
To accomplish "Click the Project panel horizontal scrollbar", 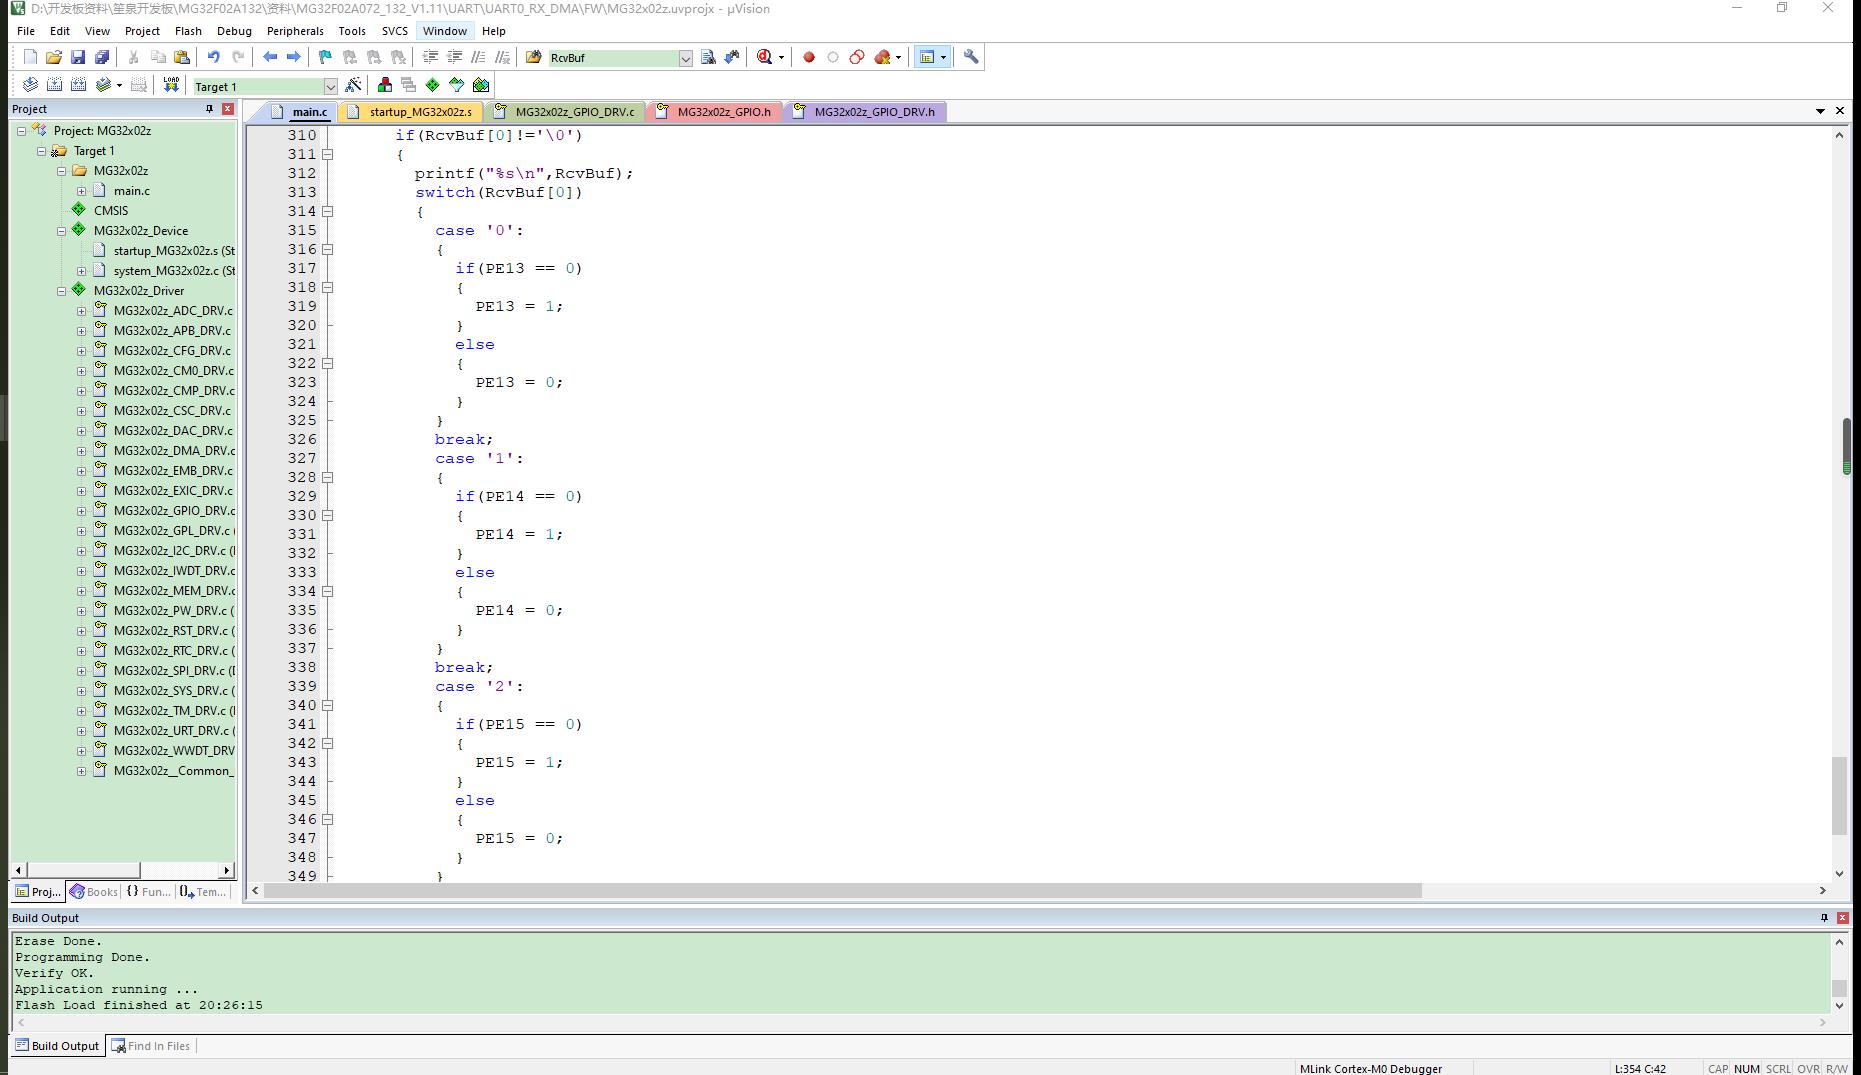I will click(84, 870).
